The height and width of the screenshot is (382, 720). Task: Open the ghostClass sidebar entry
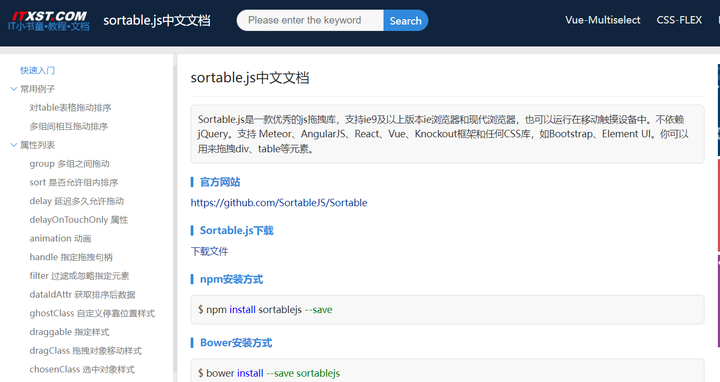92,314
